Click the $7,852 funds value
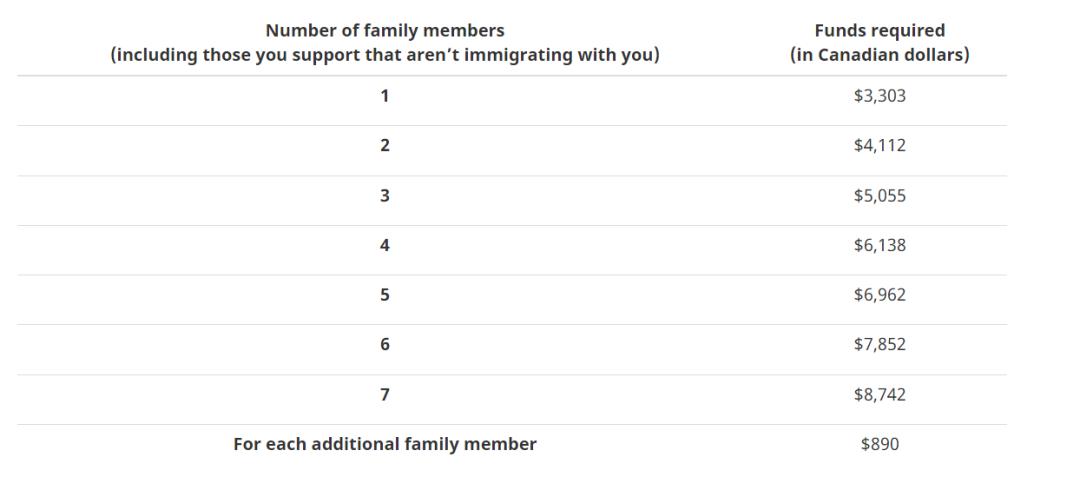Screen dimensions: 1080x477 click(879, 344)
